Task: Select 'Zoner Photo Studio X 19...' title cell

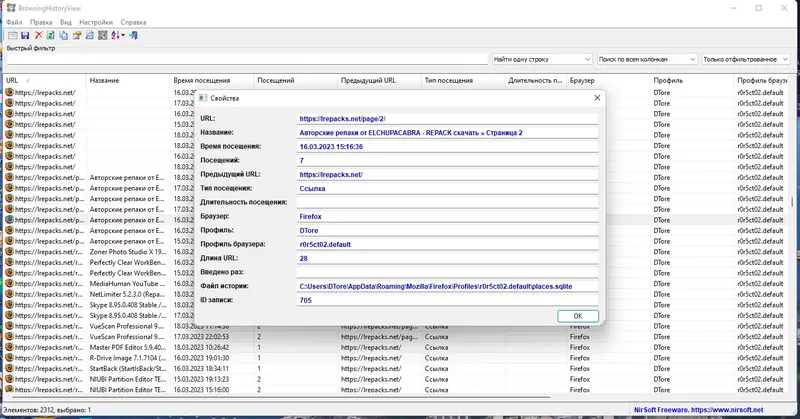Action: tap(128, 252)
